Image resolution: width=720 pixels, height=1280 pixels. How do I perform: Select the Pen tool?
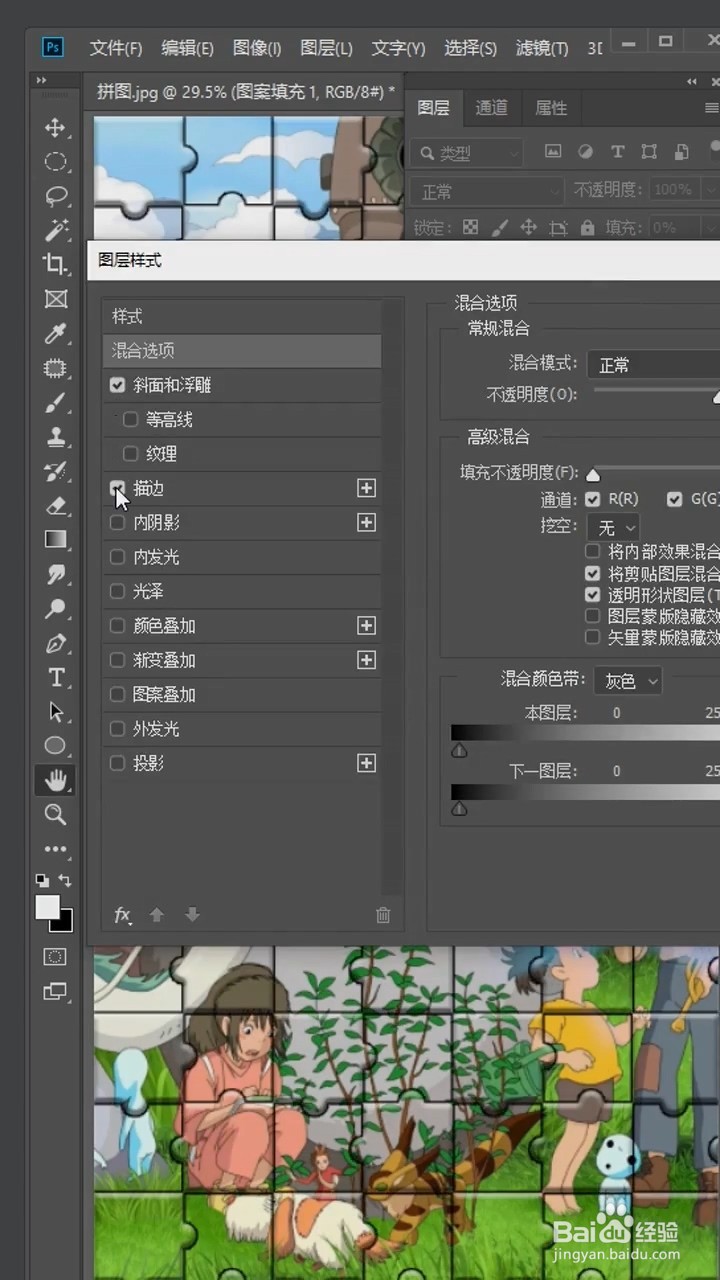coord(55,643)
